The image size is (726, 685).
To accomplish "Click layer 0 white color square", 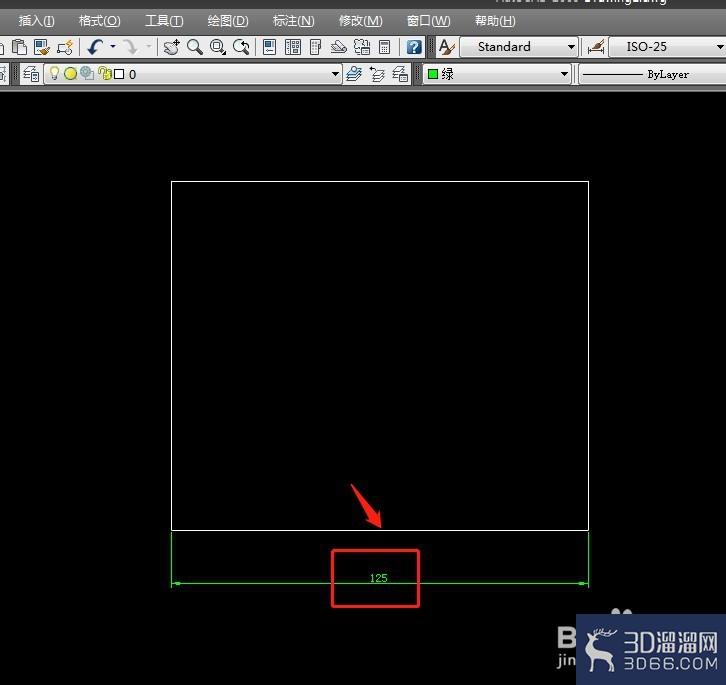I will pyautogui.click(x=119, y=74).
